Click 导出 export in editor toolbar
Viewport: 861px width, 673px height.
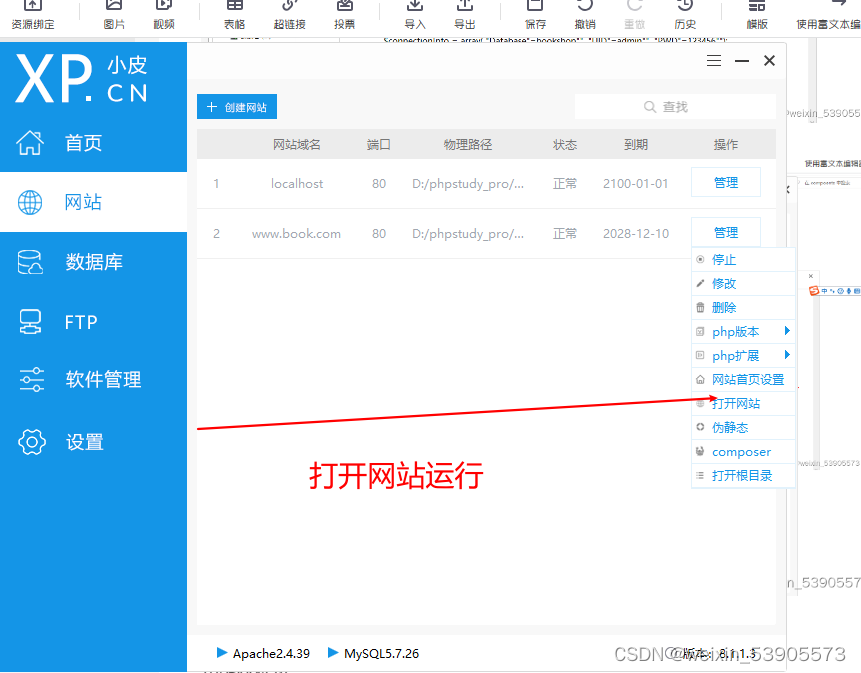click(x=465, y=15)
